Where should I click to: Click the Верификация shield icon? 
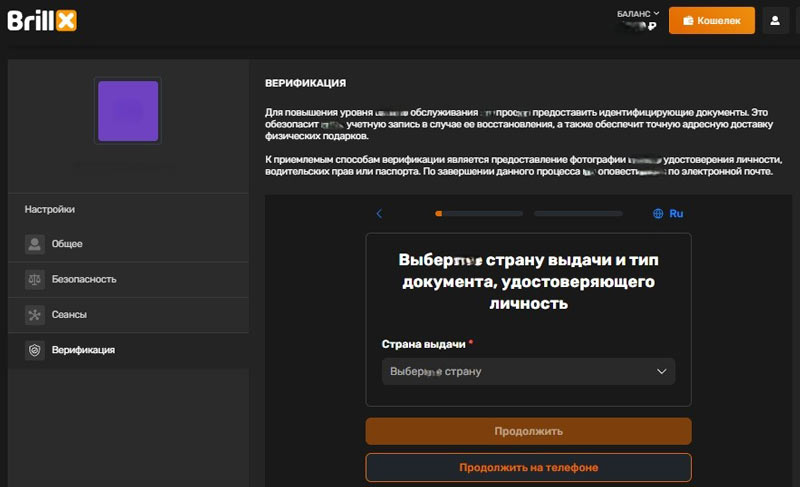(35, 350)
